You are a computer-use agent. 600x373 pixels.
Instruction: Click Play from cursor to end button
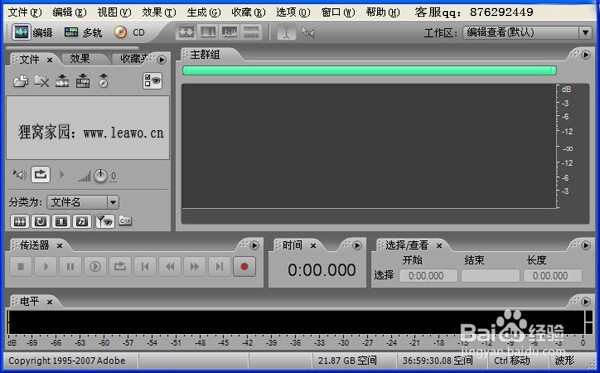[x=95, y=266]
